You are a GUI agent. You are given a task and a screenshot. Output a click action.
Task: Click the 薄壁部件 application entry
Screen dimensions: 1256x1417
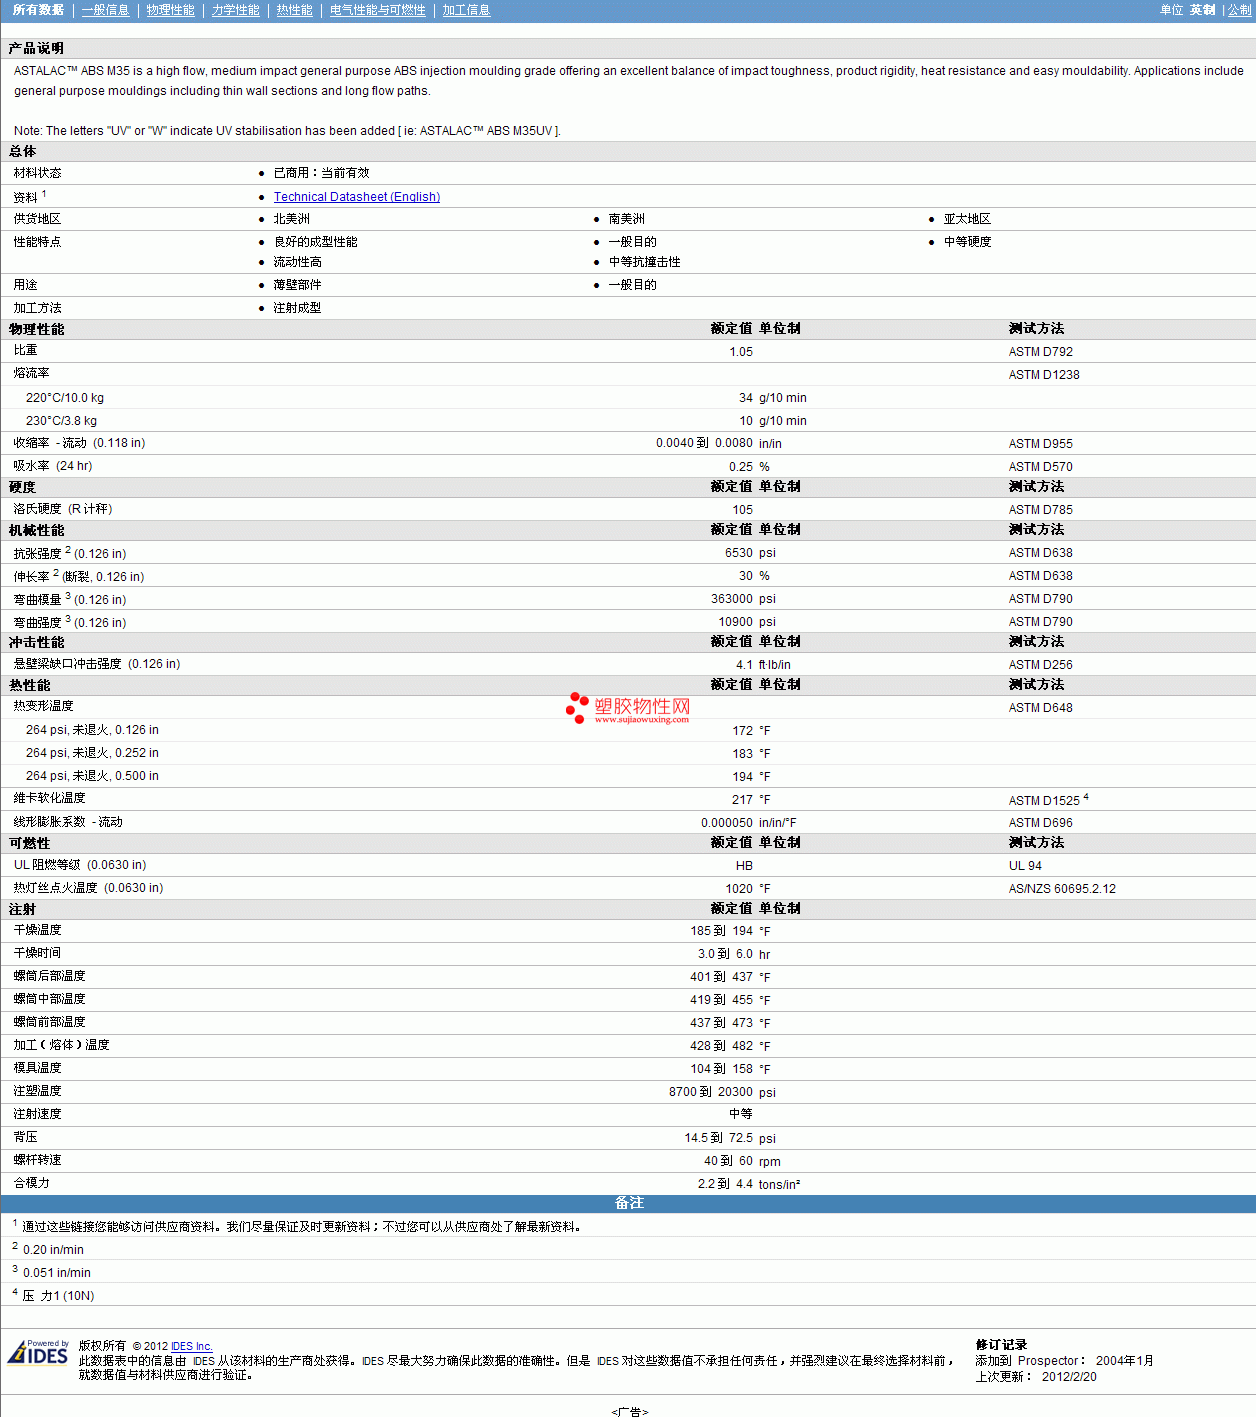pos(298,285)
